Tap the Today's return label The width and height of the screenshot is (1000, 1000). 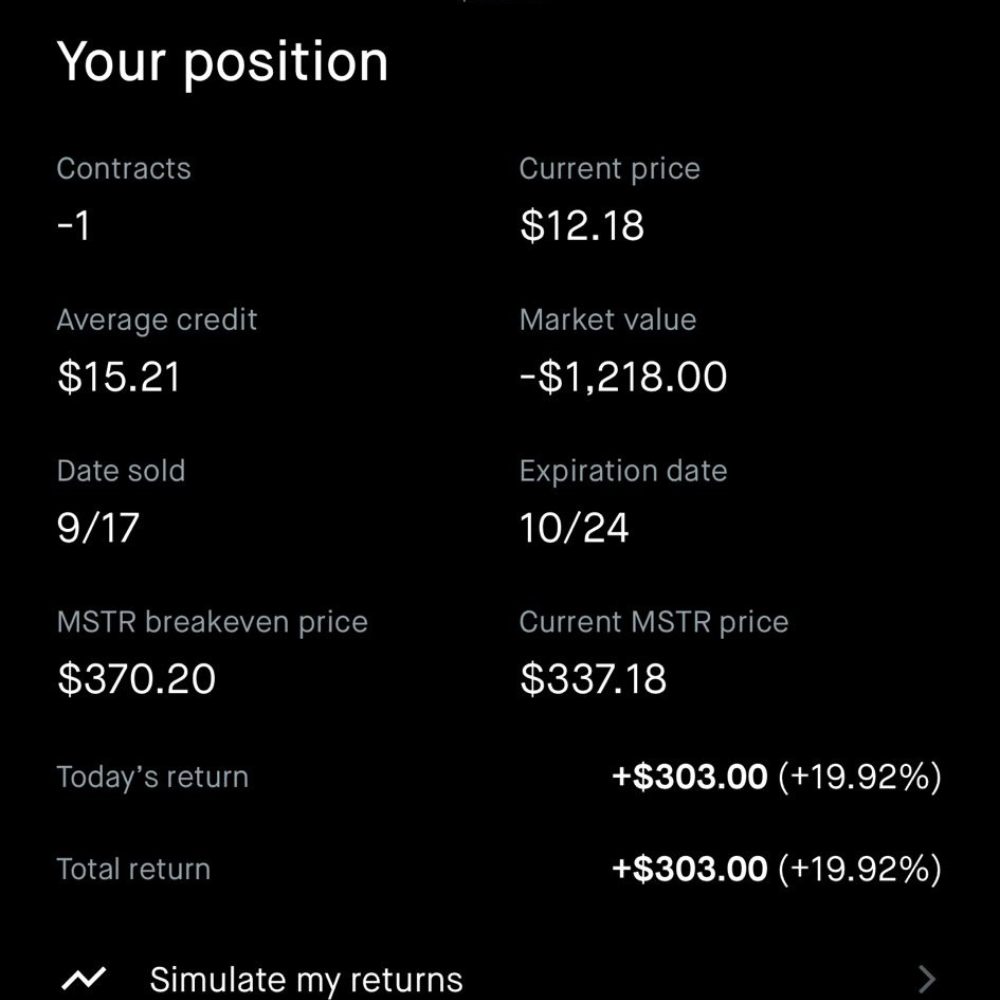[152, 777]
